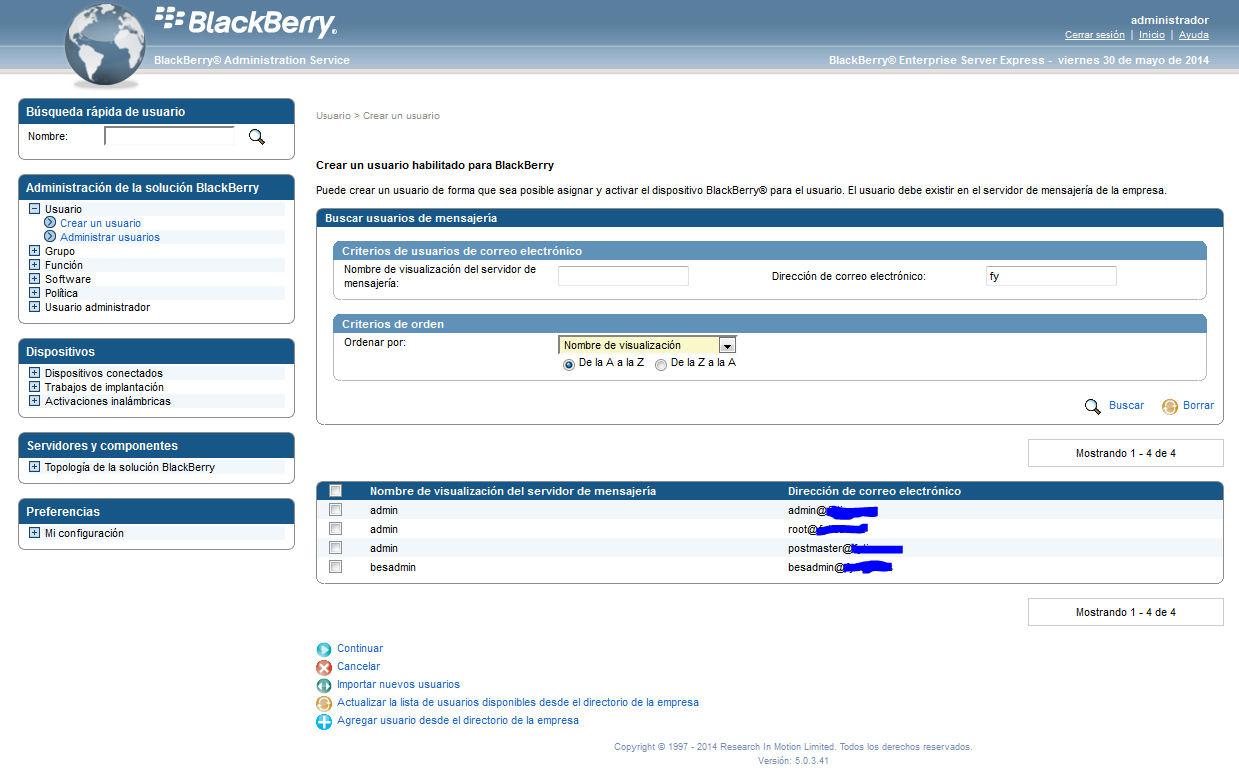Click the Política label in the tree
Screen dimensions: 1239x775
coord(61,293)
